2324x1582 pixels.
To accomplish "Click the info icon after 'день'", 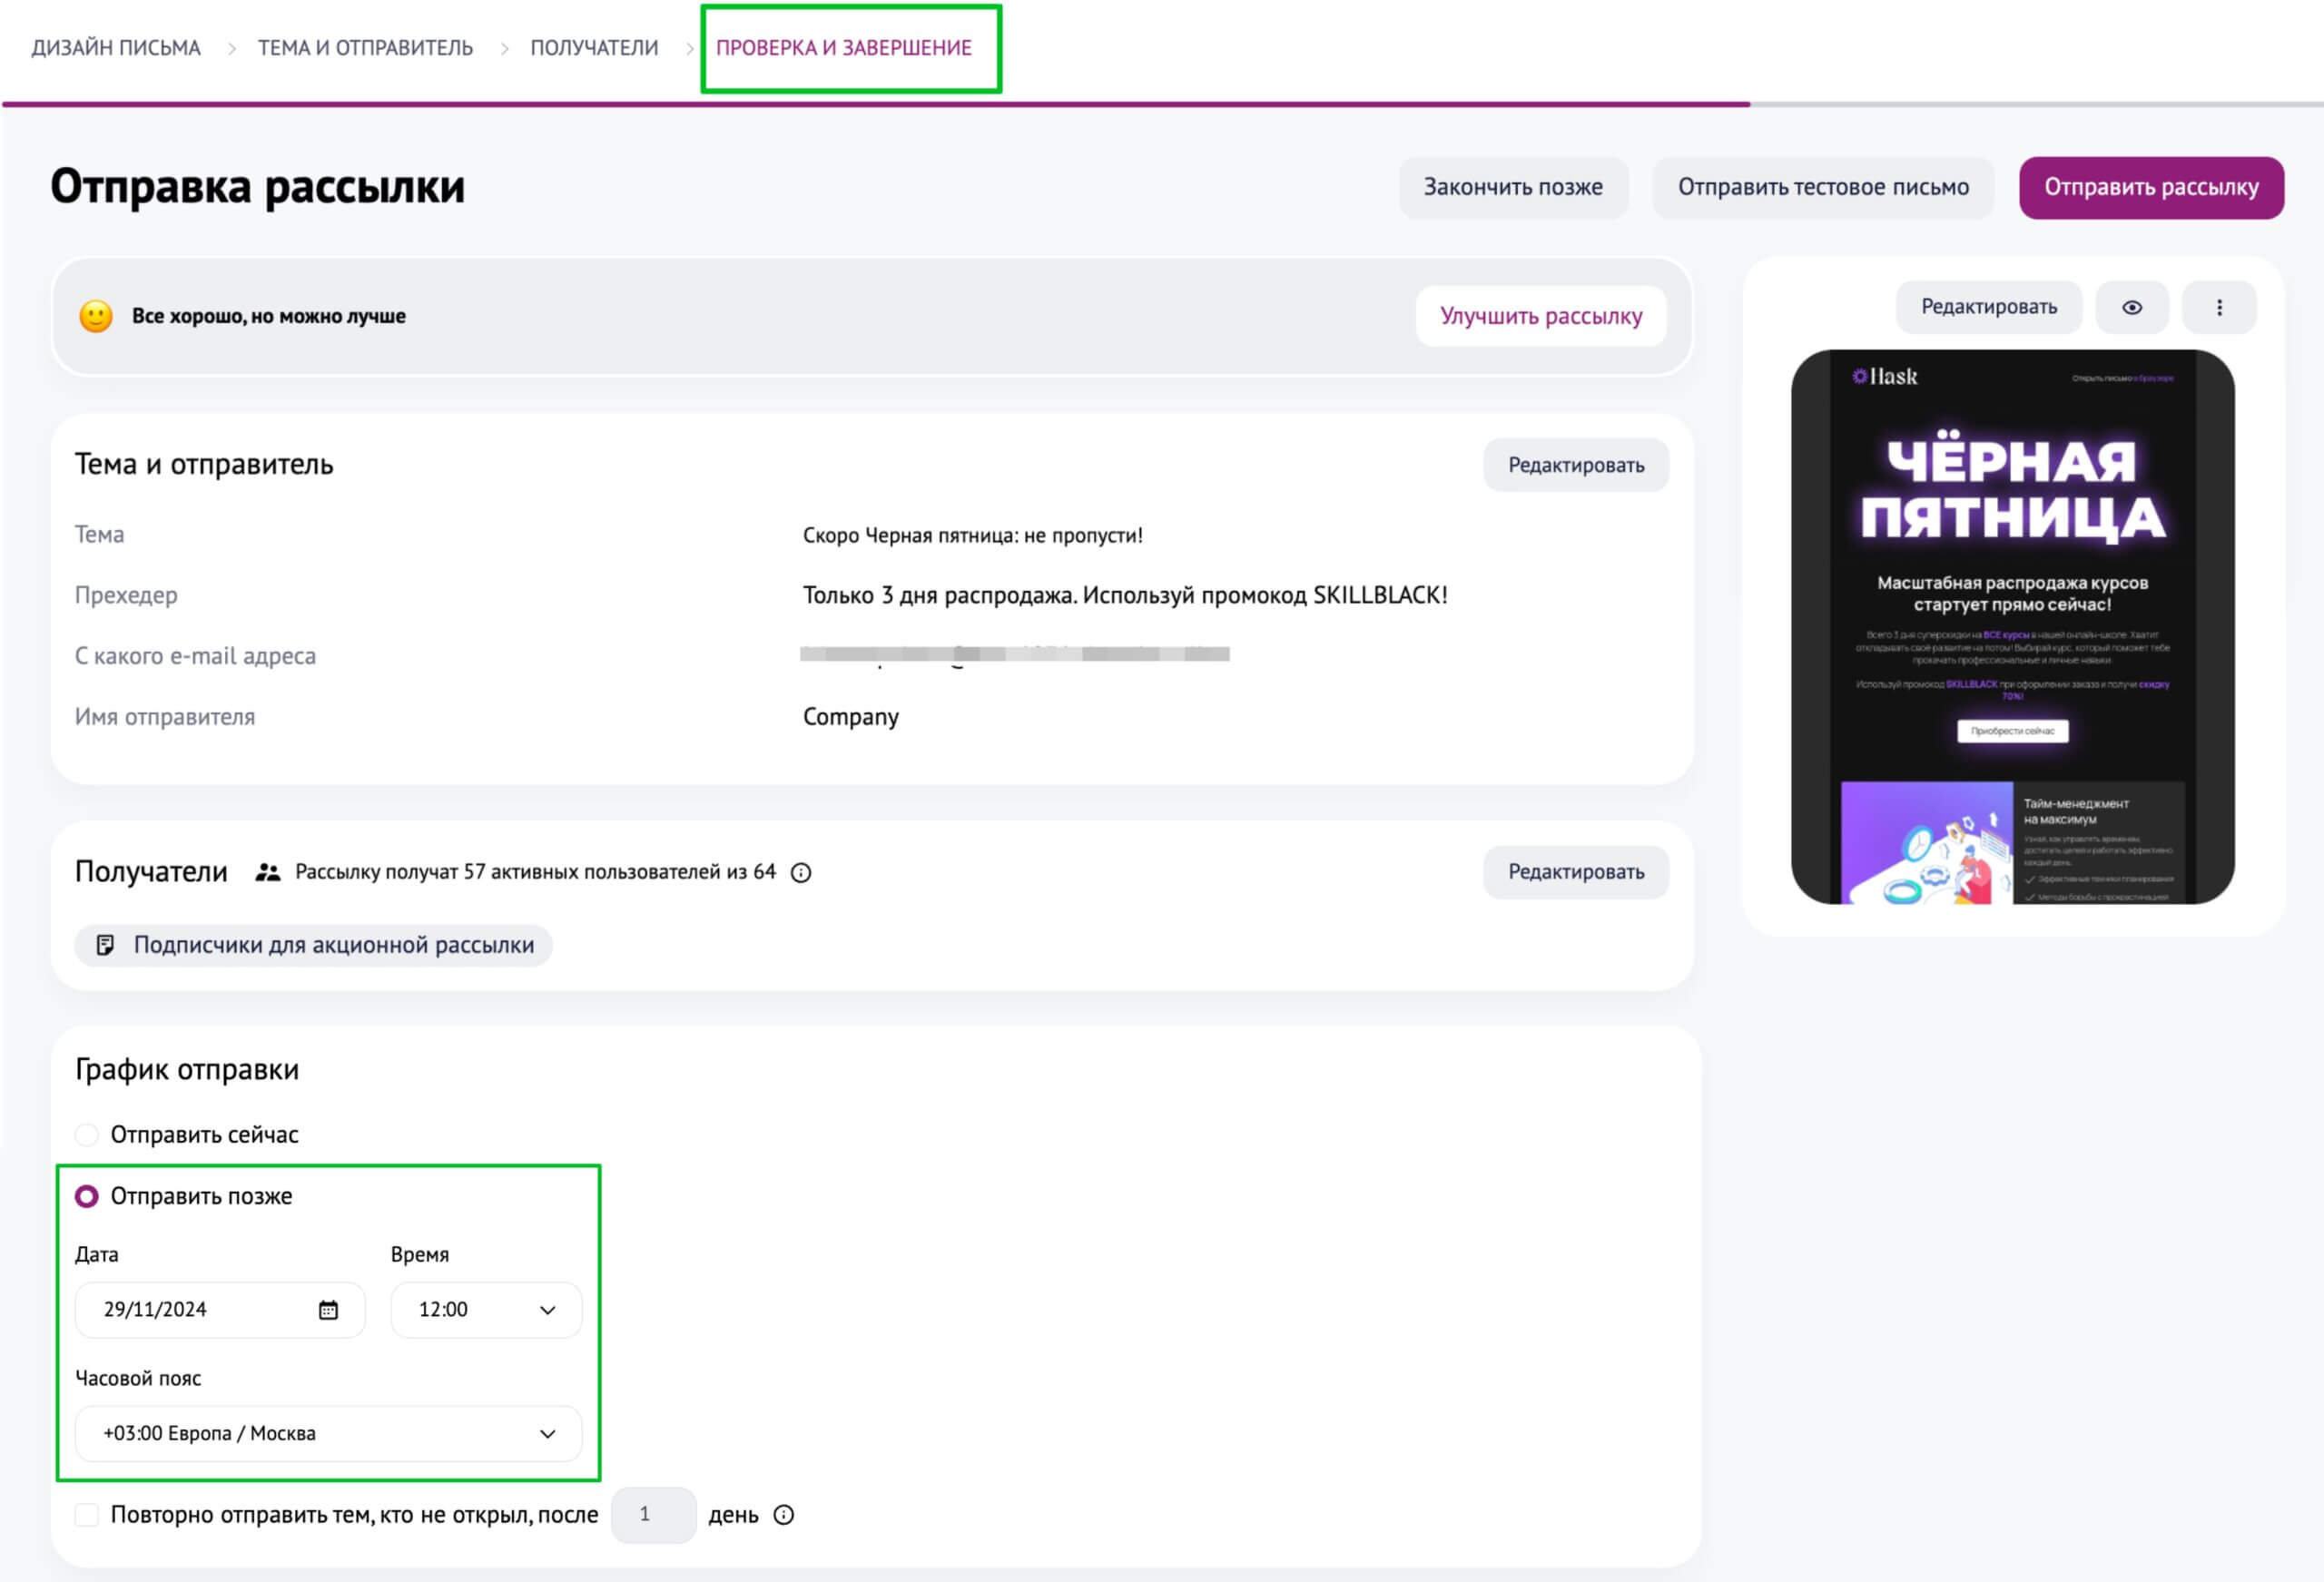I will point(784,1515).
